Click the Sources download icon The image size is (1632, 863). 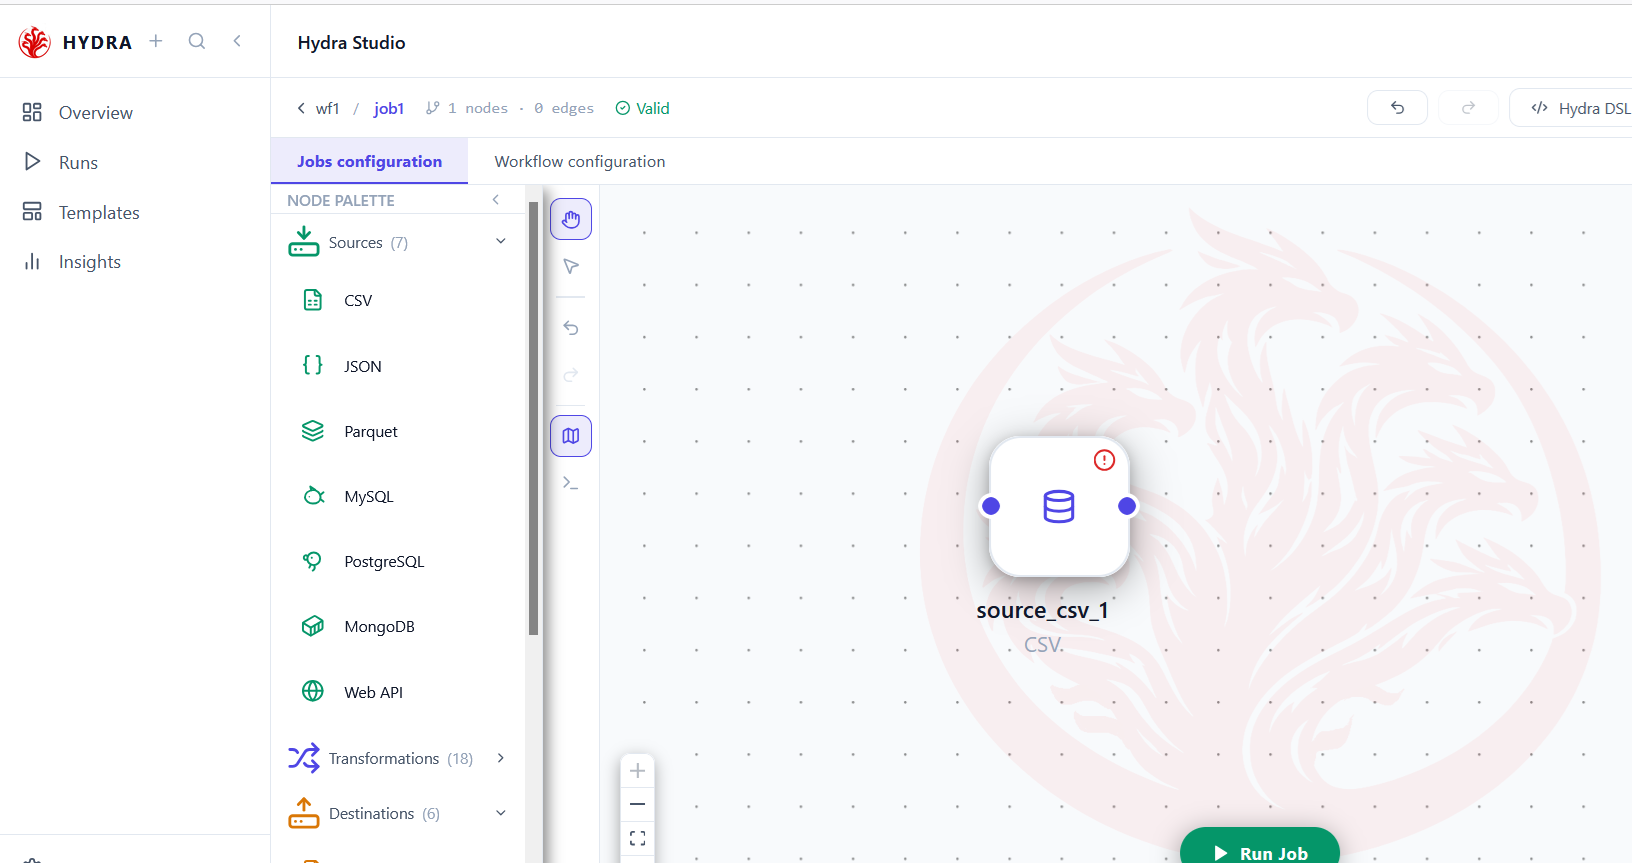(x=304, y=241)
